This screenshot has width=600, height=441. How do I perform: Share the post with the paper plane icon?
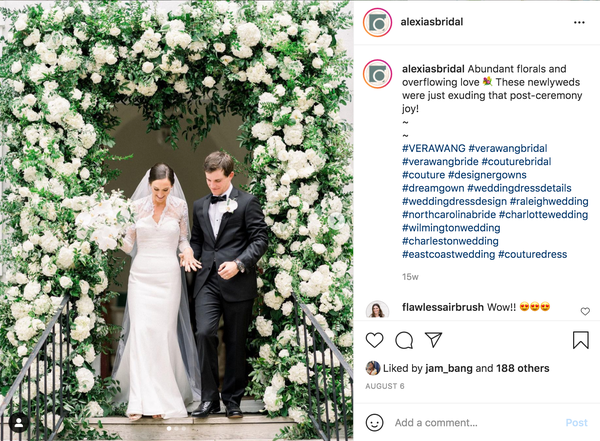point(434,340)
